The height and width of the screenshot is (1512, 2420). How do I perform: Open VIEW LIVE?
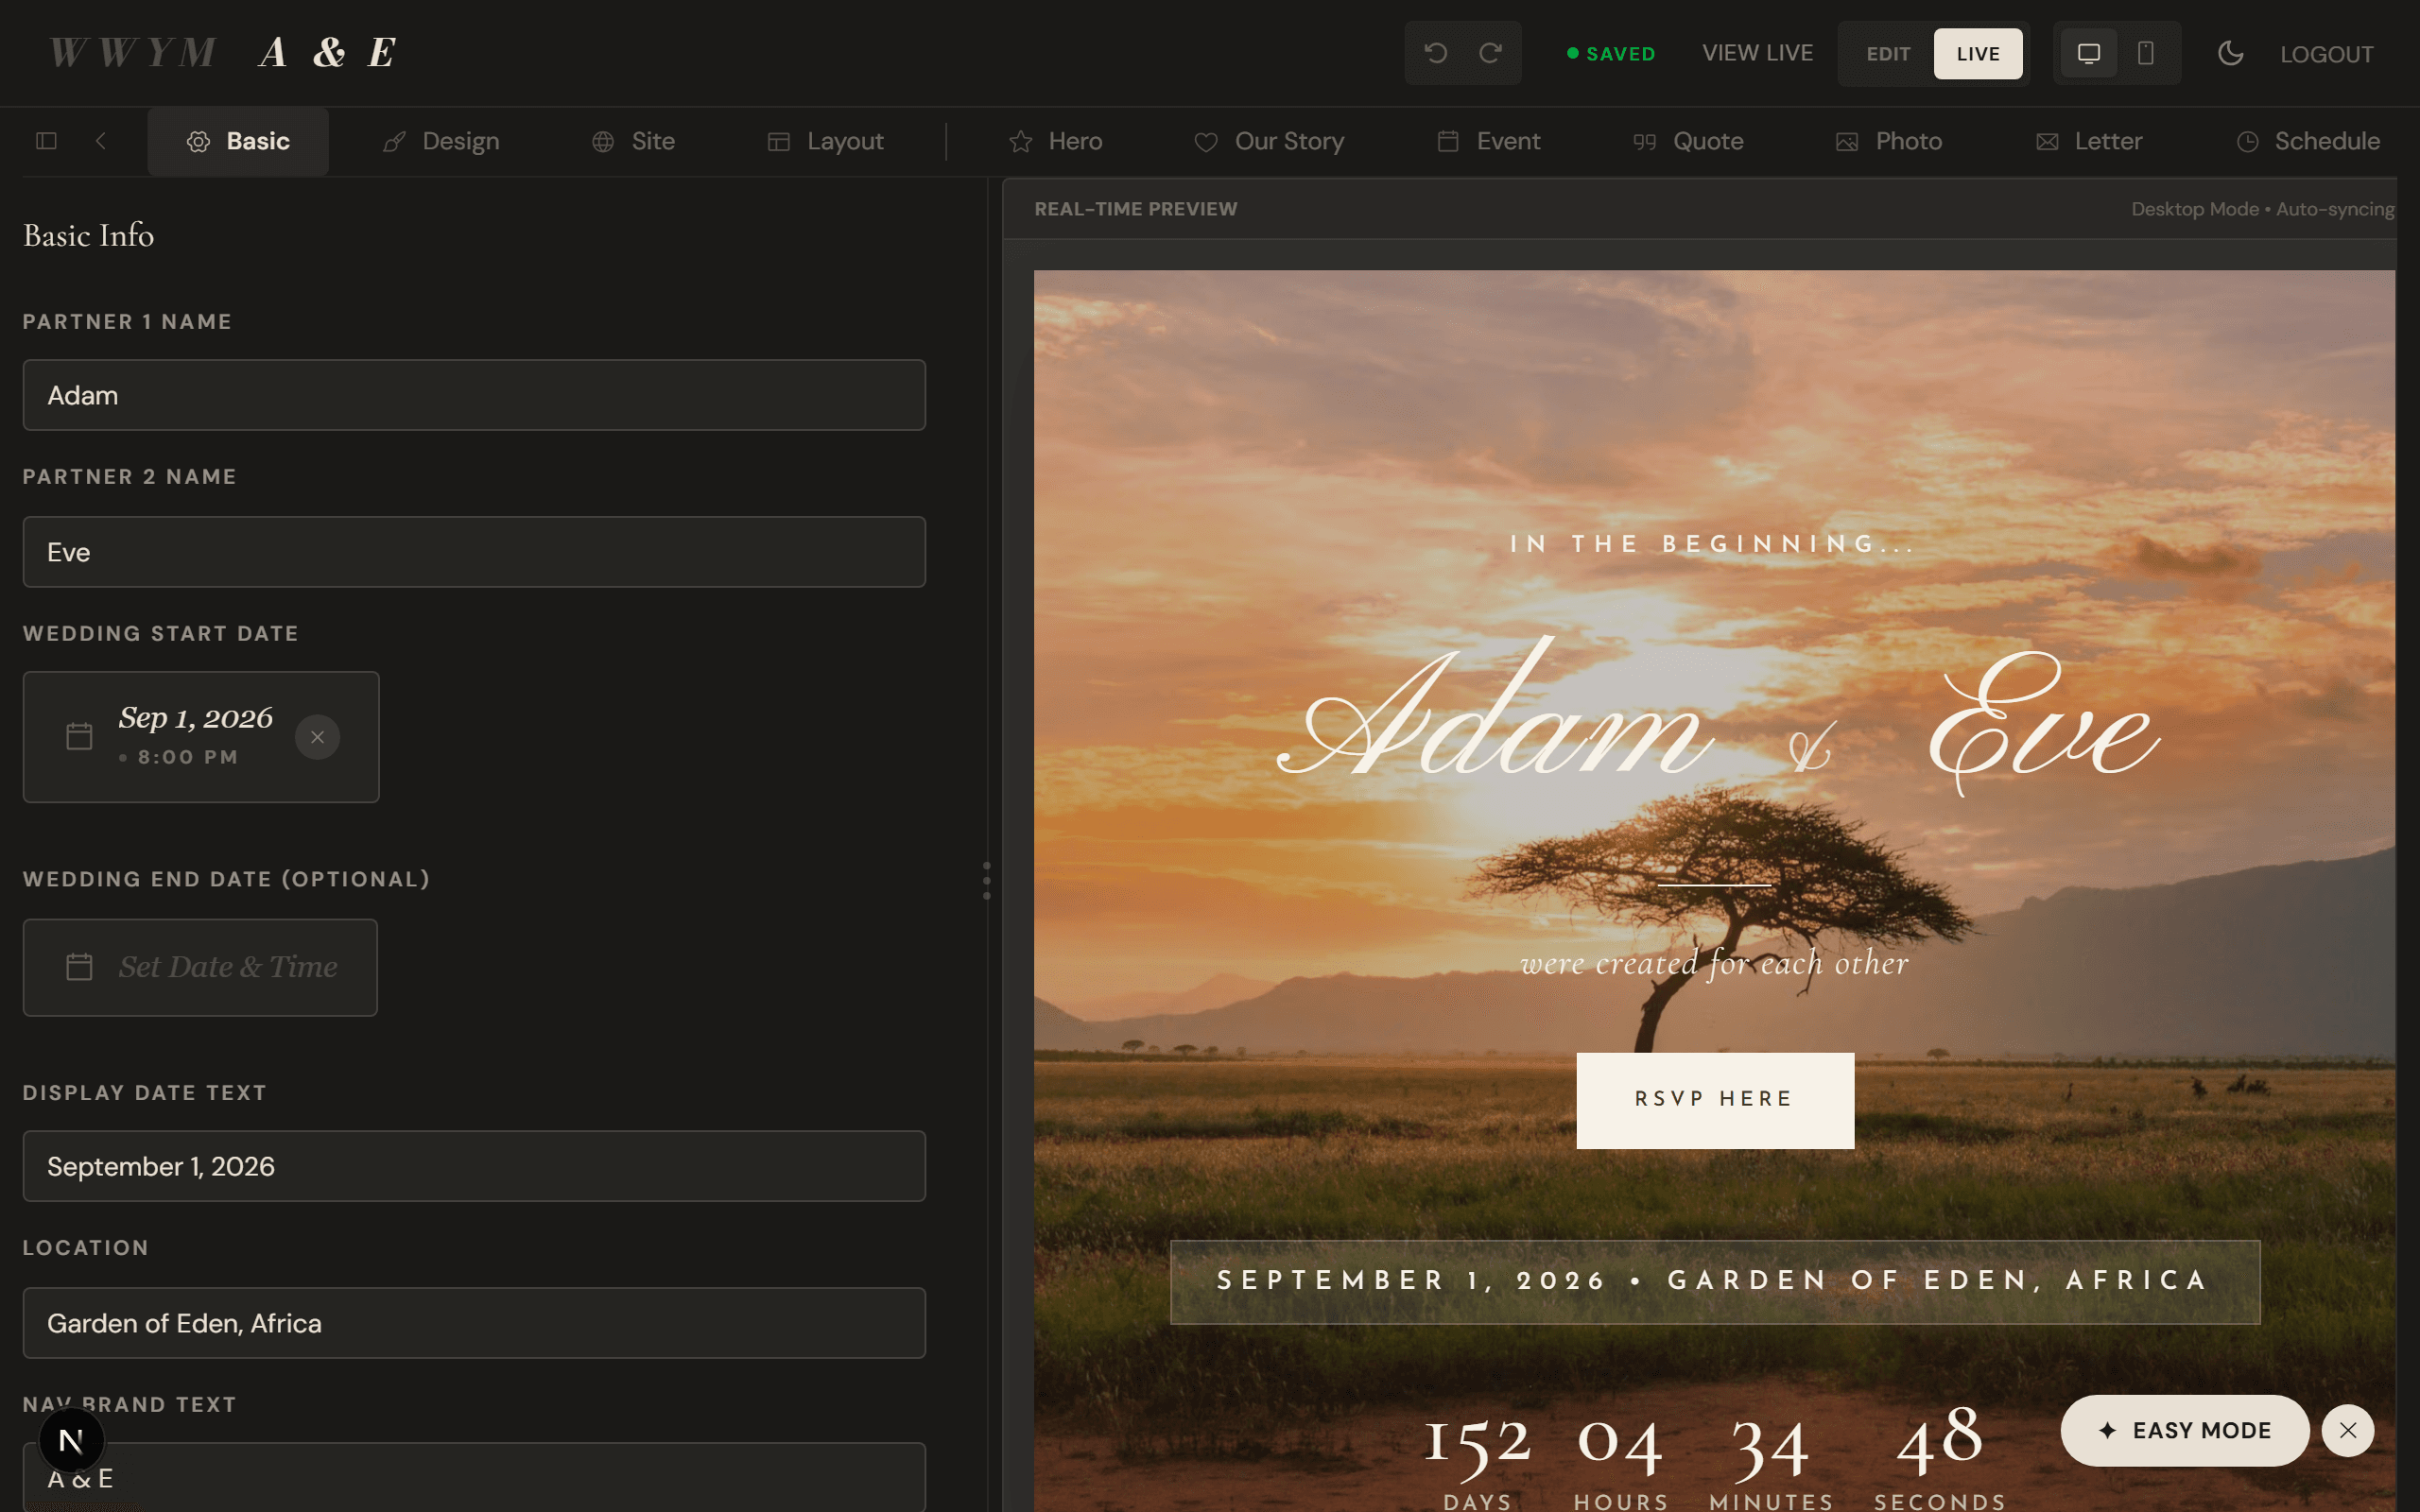pos(1757,53)
